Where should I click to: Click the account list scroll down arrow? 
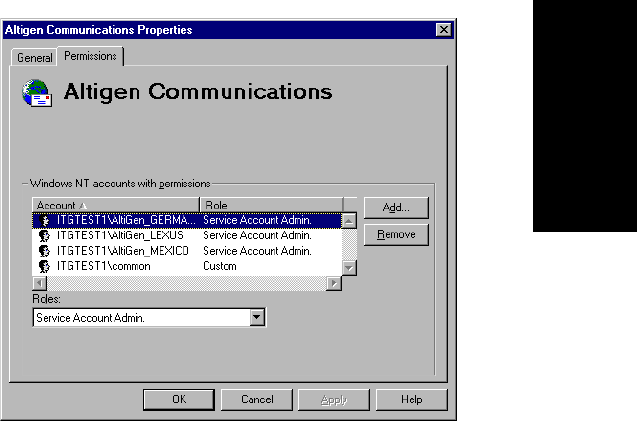click(x=349, y=268)
